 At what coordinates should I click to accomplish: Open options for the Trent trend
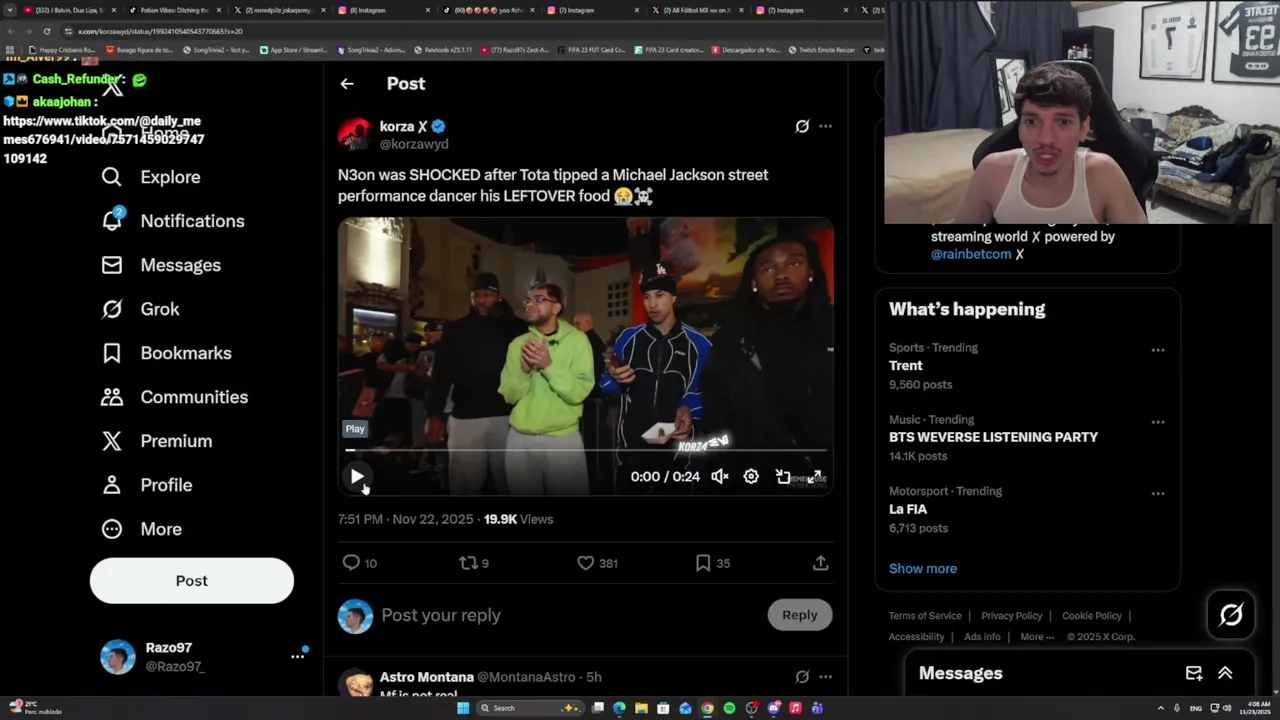tap(1157, 350)
